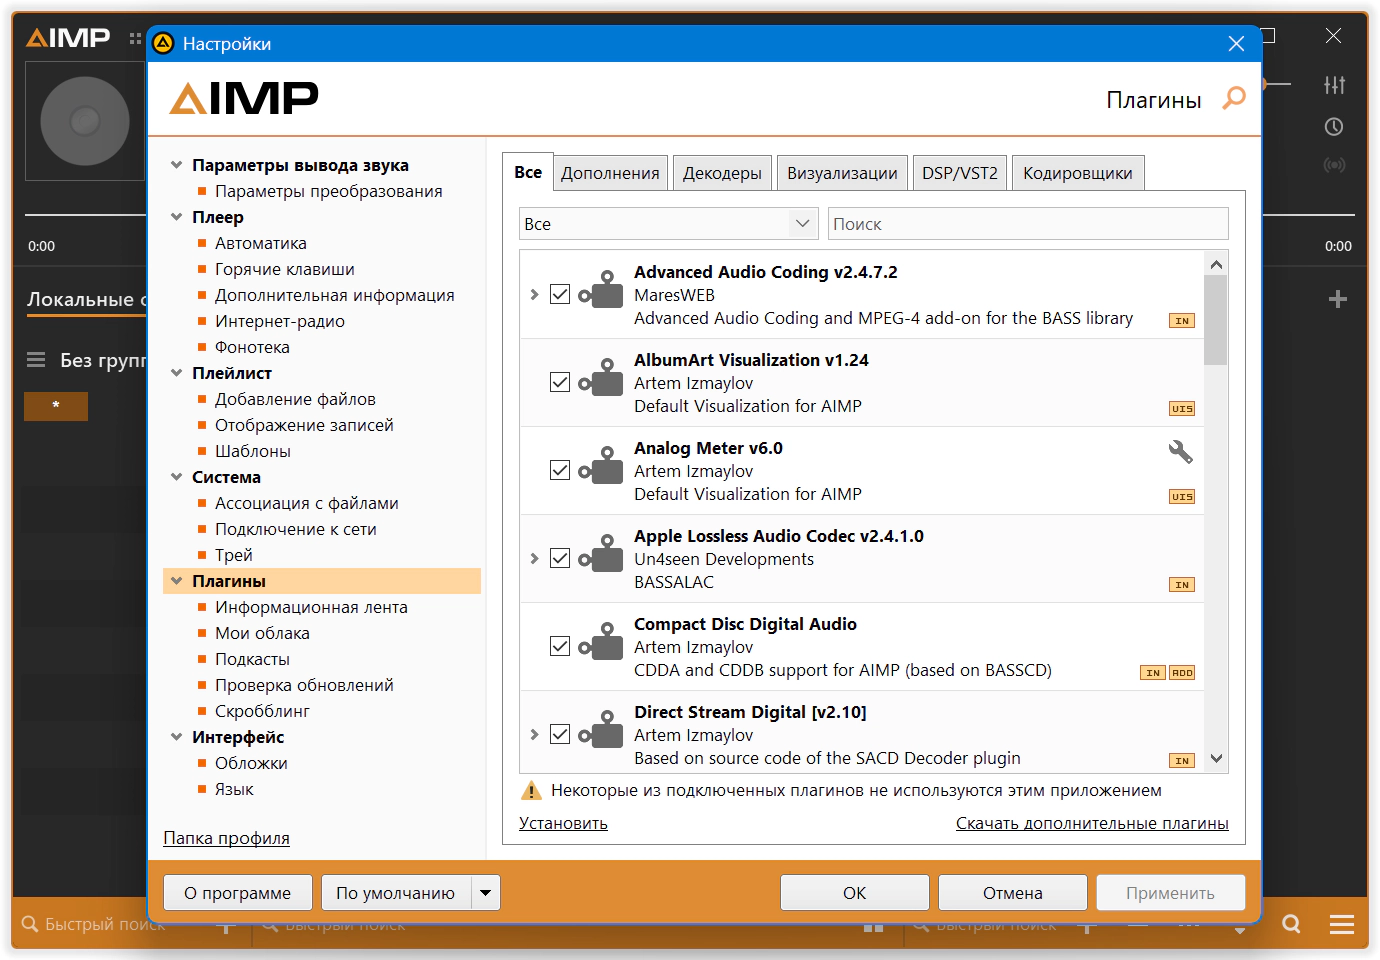Open the Скачать дополнительные плагины link

pyautogui.click(x=1092, y=823)
